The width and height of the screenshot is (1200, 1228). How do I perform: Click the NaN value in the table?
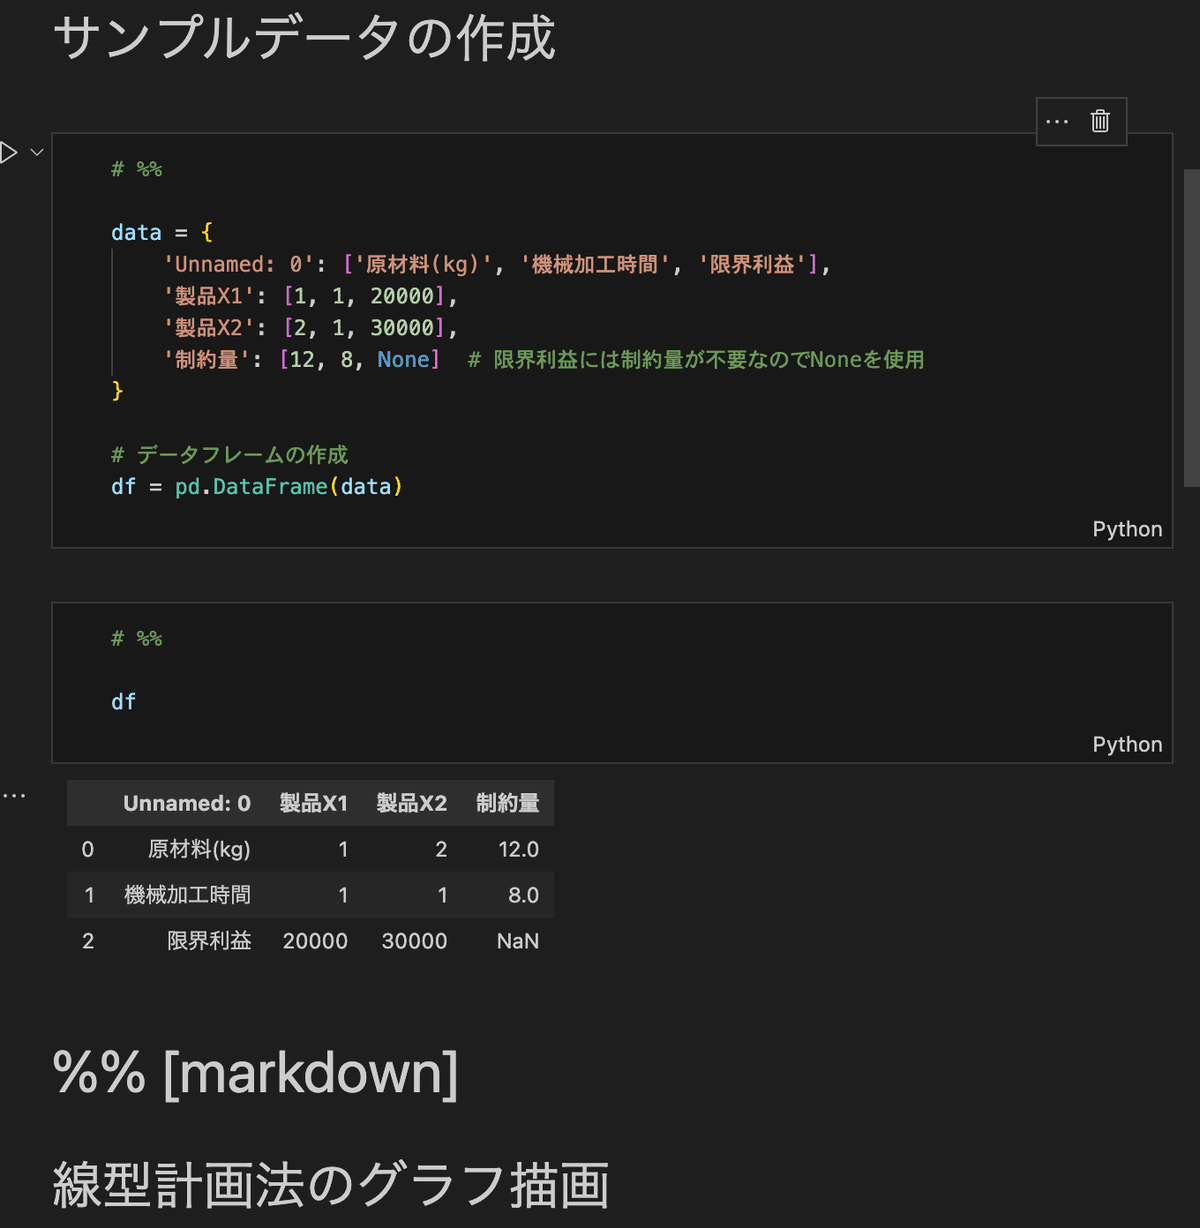pos(517,940)
